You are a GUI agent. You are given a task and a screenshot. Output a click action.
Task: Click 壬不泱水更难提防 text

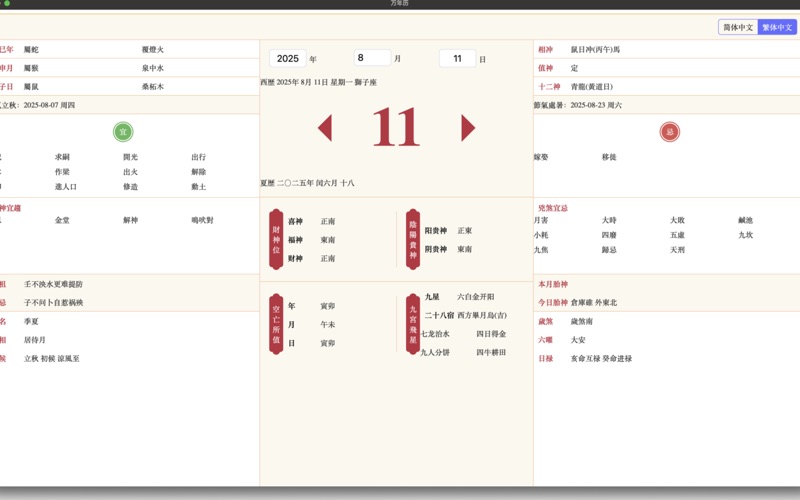[x=54, y=284]
